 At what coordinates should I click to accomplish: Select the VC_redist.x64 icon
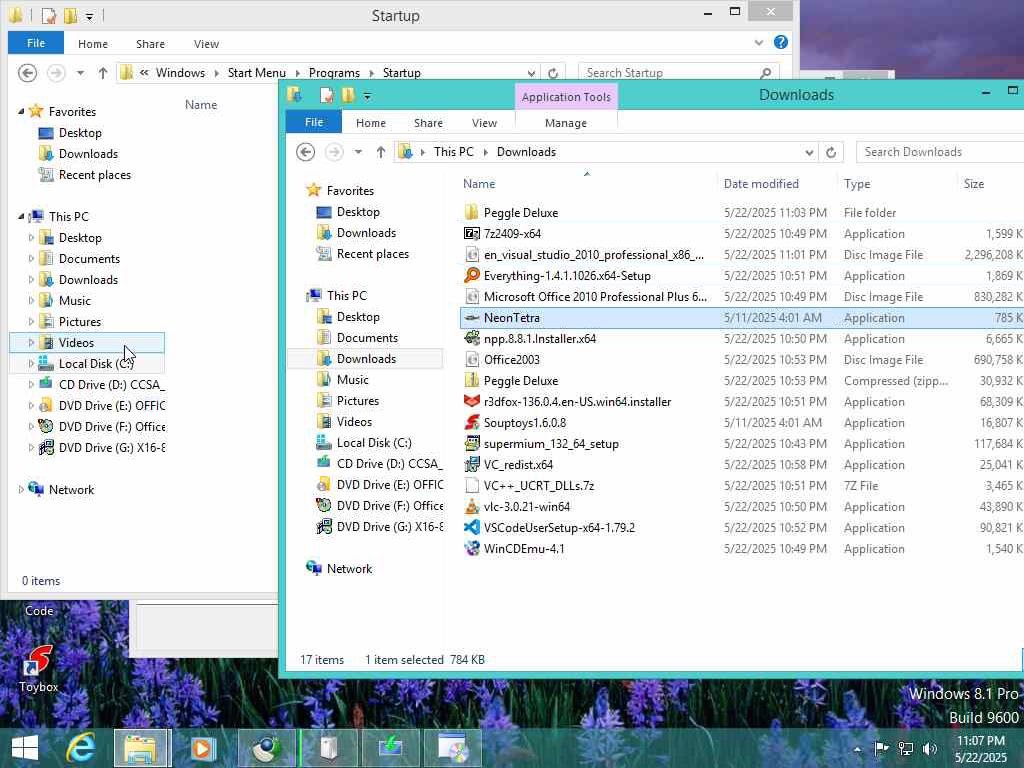[x=472, y=464]
